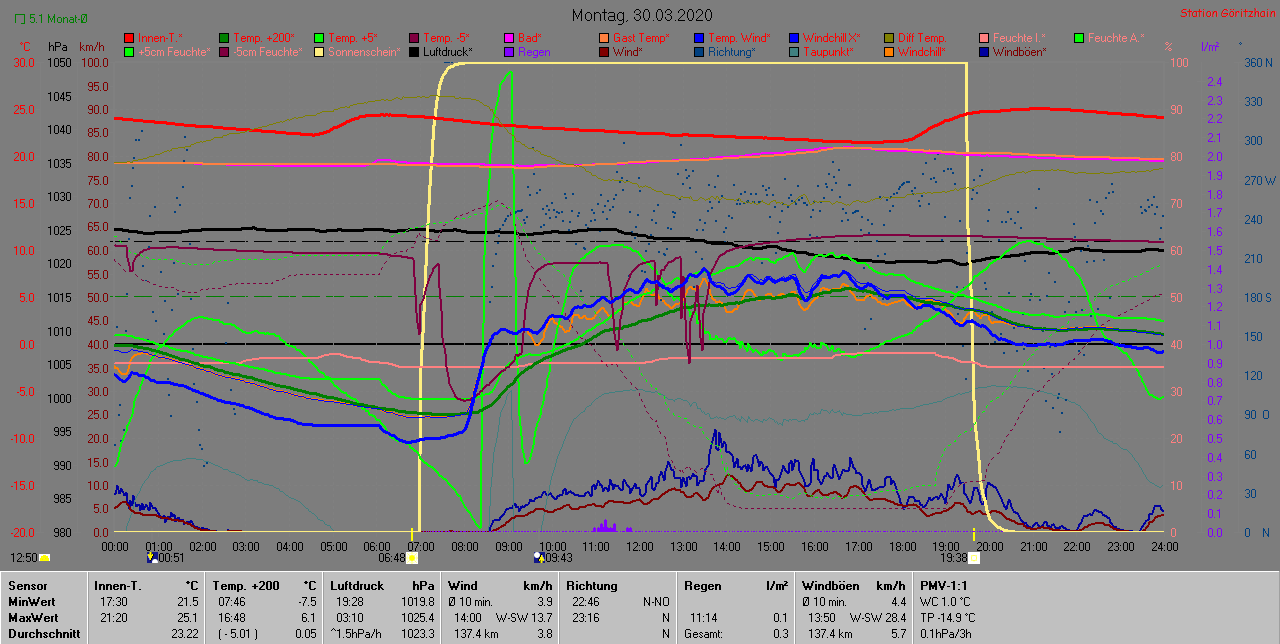Click the sunset icon at 19:38

974,557
